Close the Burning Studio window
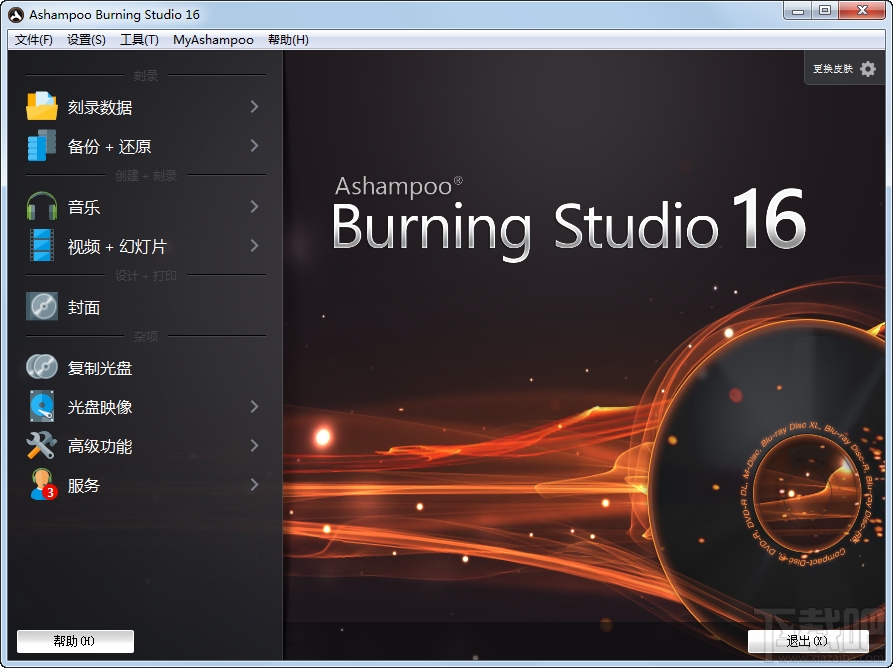This screenshot has height=668, width=893. click(x=862, y=11)
